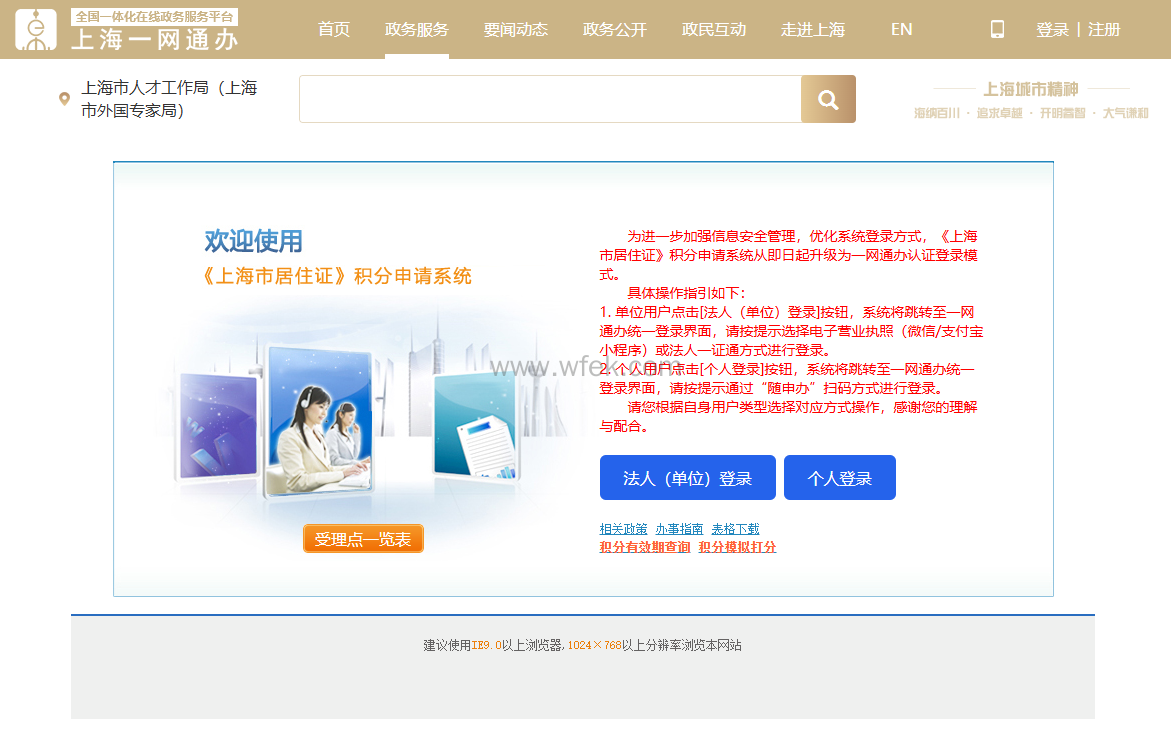Click the 注册 link in header
1171x733 pixels.
point(1104,30)
